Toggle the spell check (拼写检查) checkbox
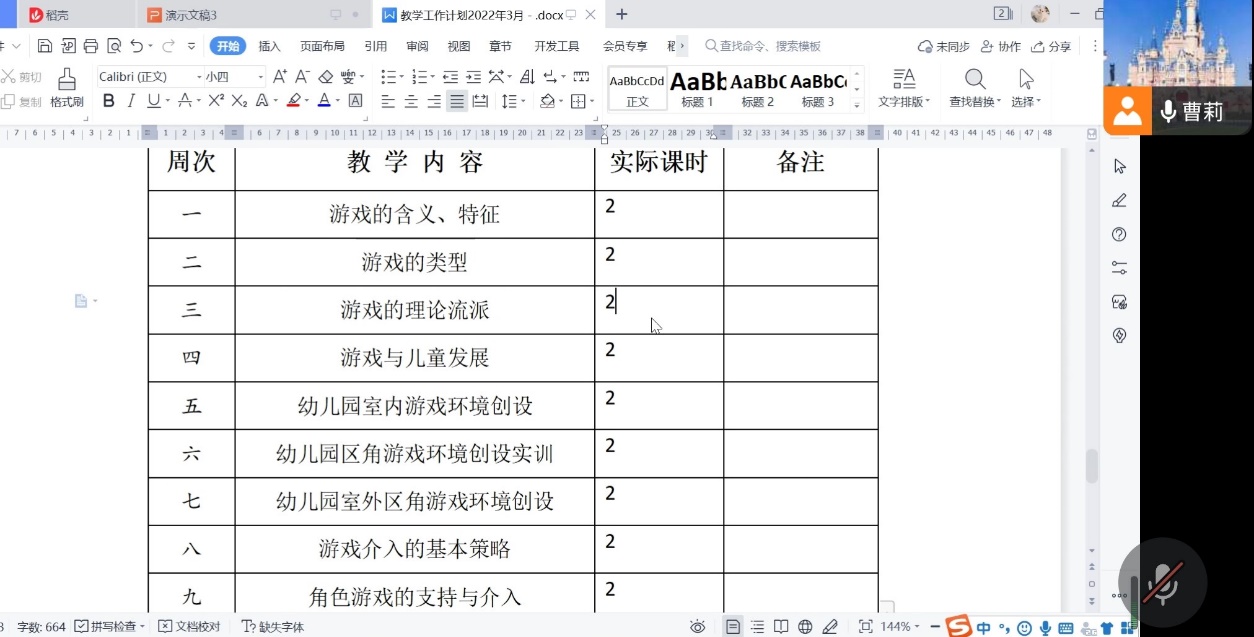Screen dimensions: 1254x637 click(x=82, y=627)
